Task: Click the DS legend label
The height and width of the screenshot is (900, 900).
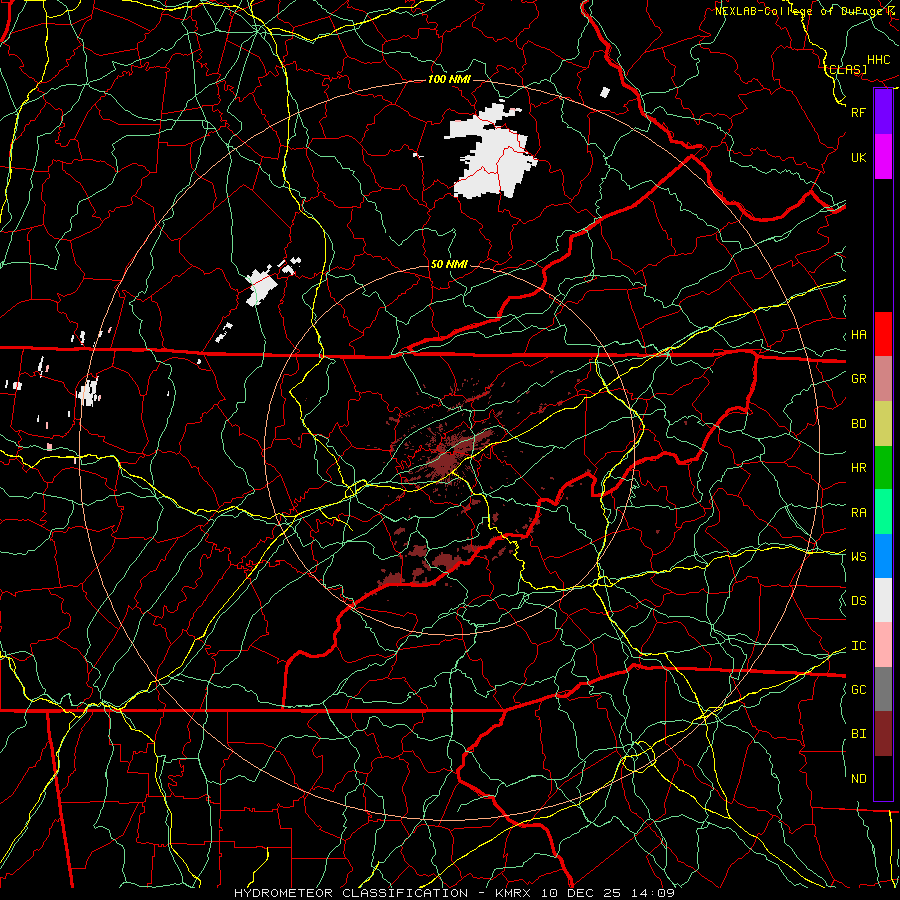Action: click(858, 601)
